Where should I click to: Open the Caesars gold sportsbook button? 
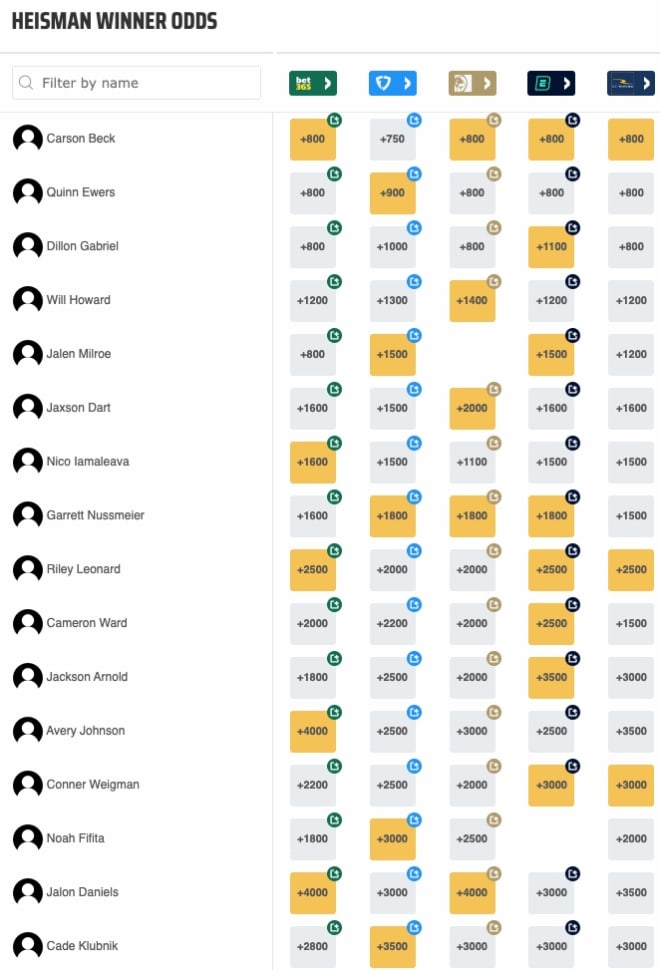472,83
